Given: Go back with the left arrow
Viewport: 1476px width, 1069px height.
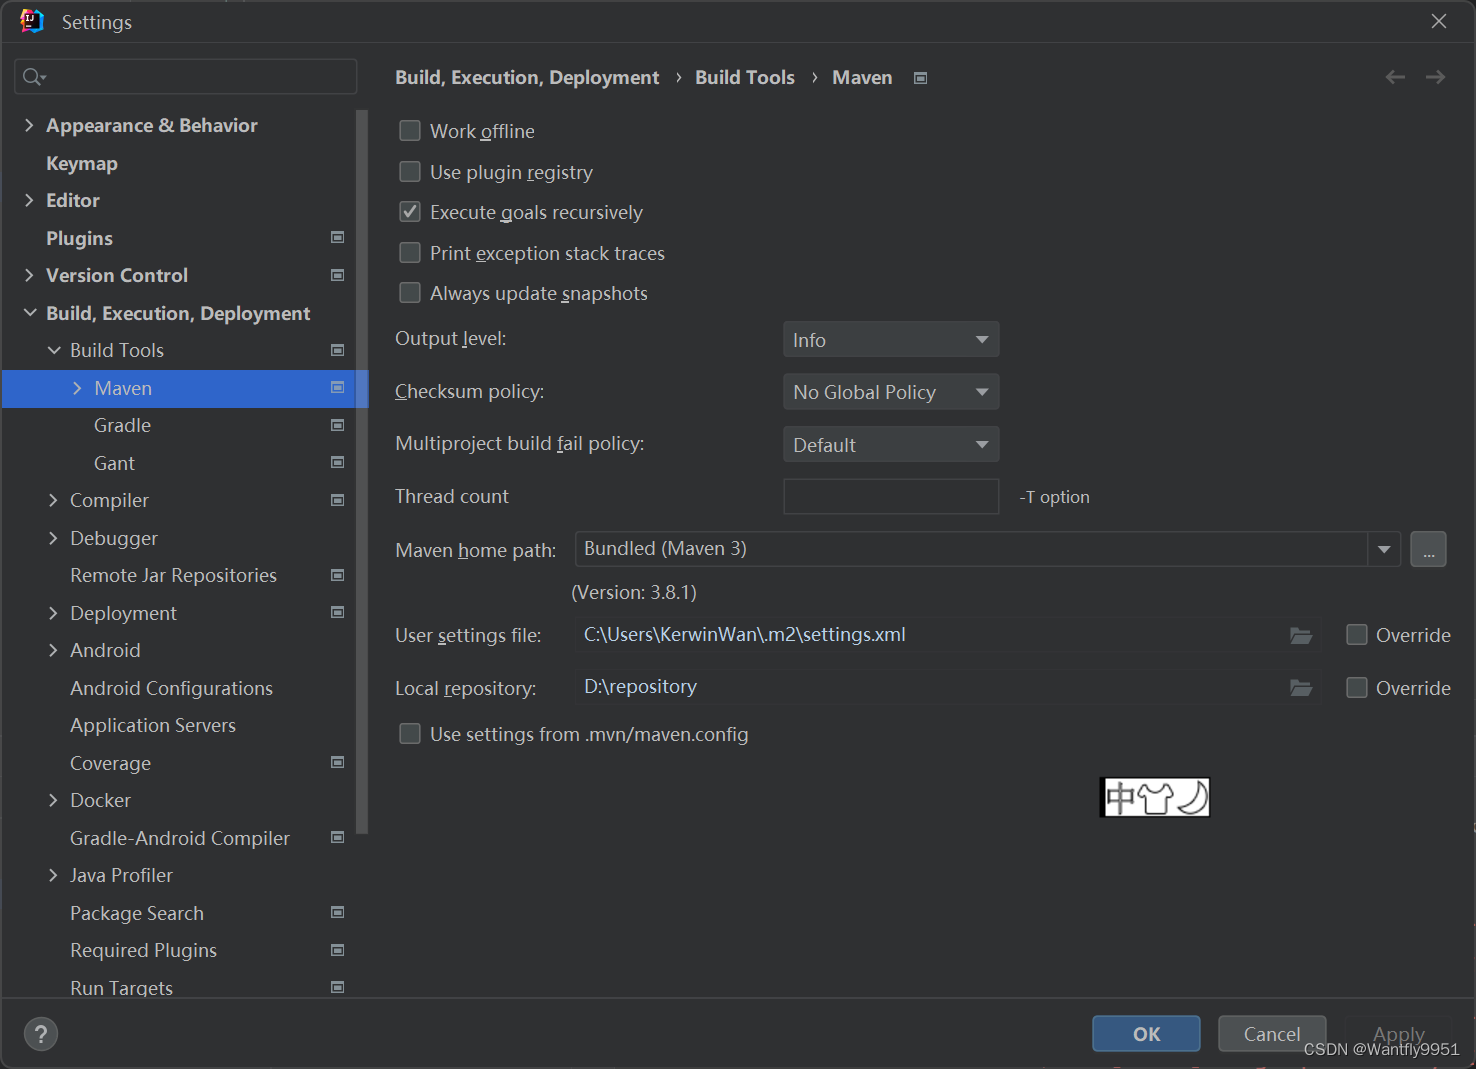Looking at the screenshot, I should [x=1395, y=77].
